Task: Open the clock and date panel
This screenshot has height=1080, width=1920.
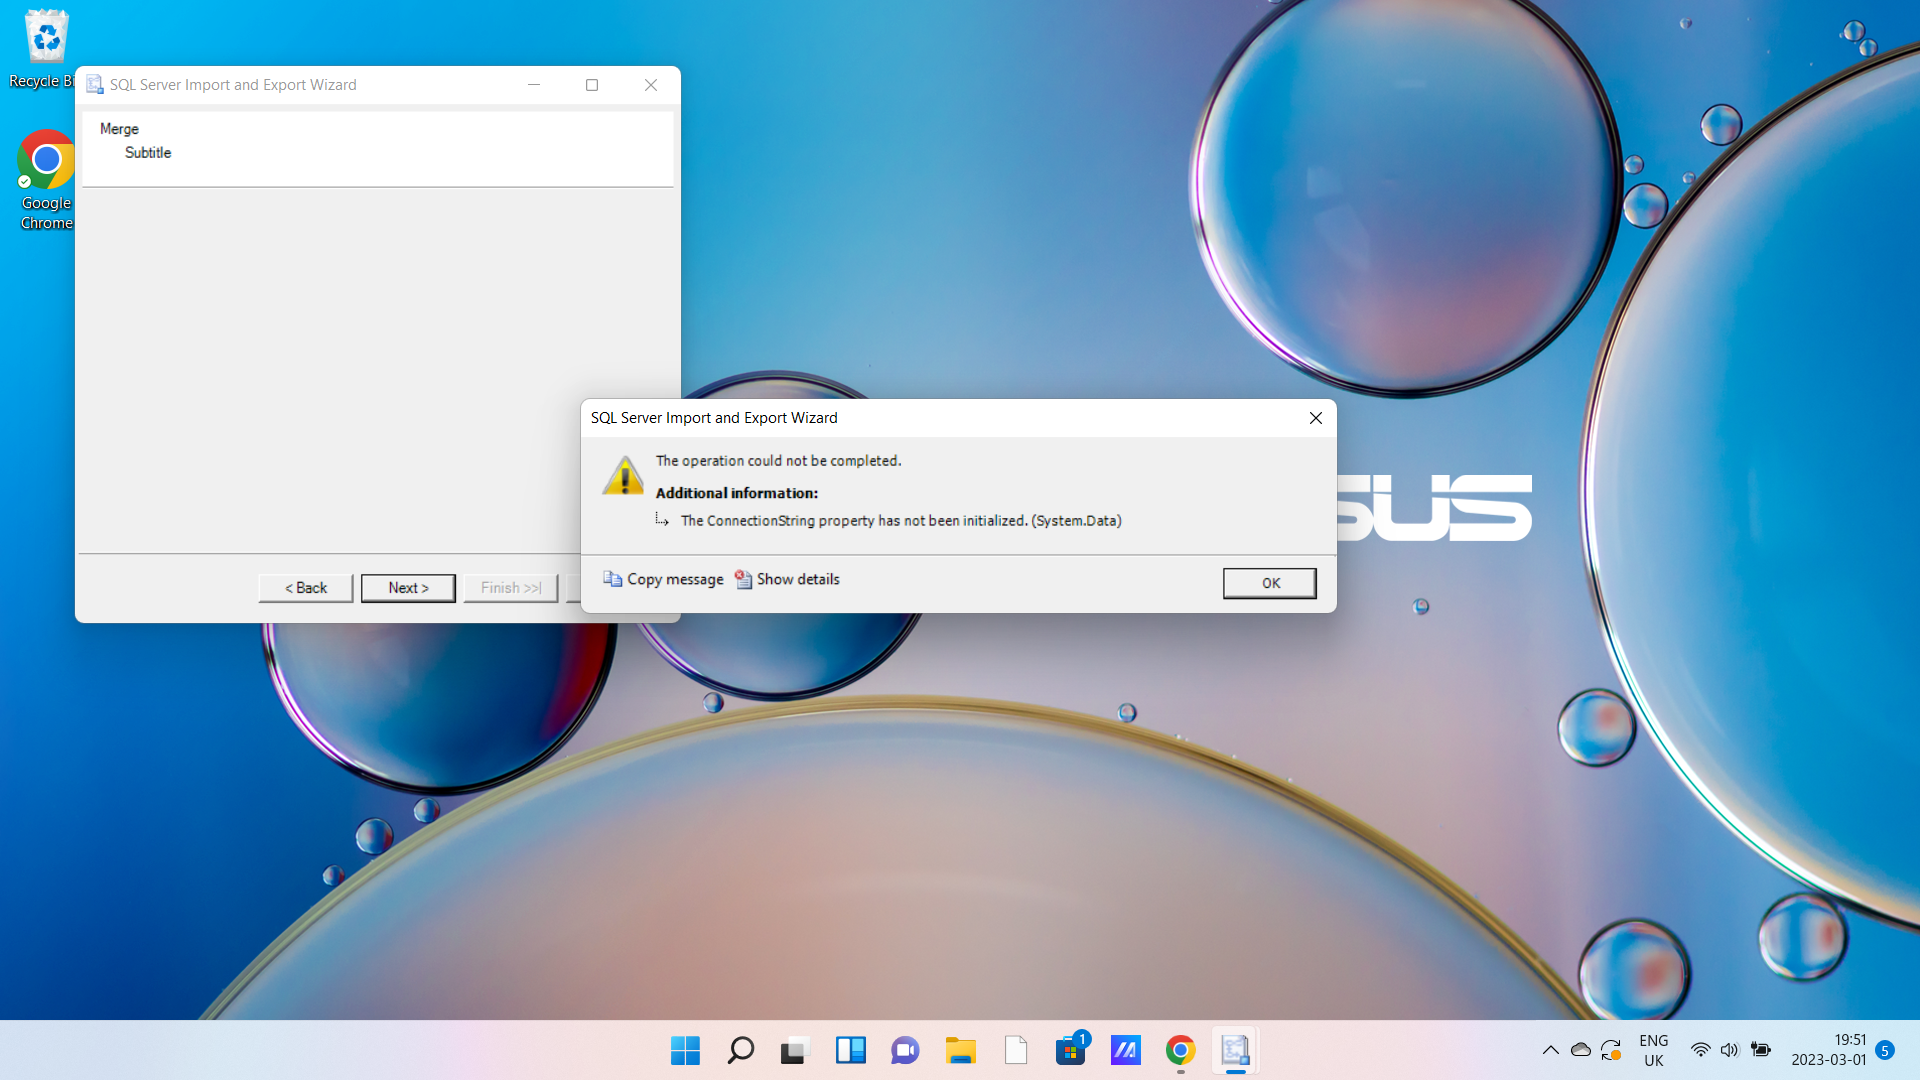Action: coord(1829,1050)
